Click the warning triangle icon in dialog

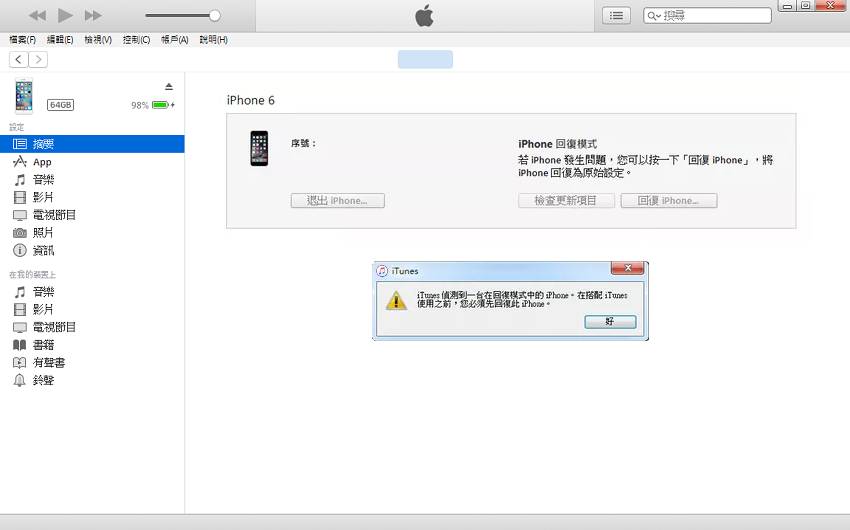pos(396,300)
